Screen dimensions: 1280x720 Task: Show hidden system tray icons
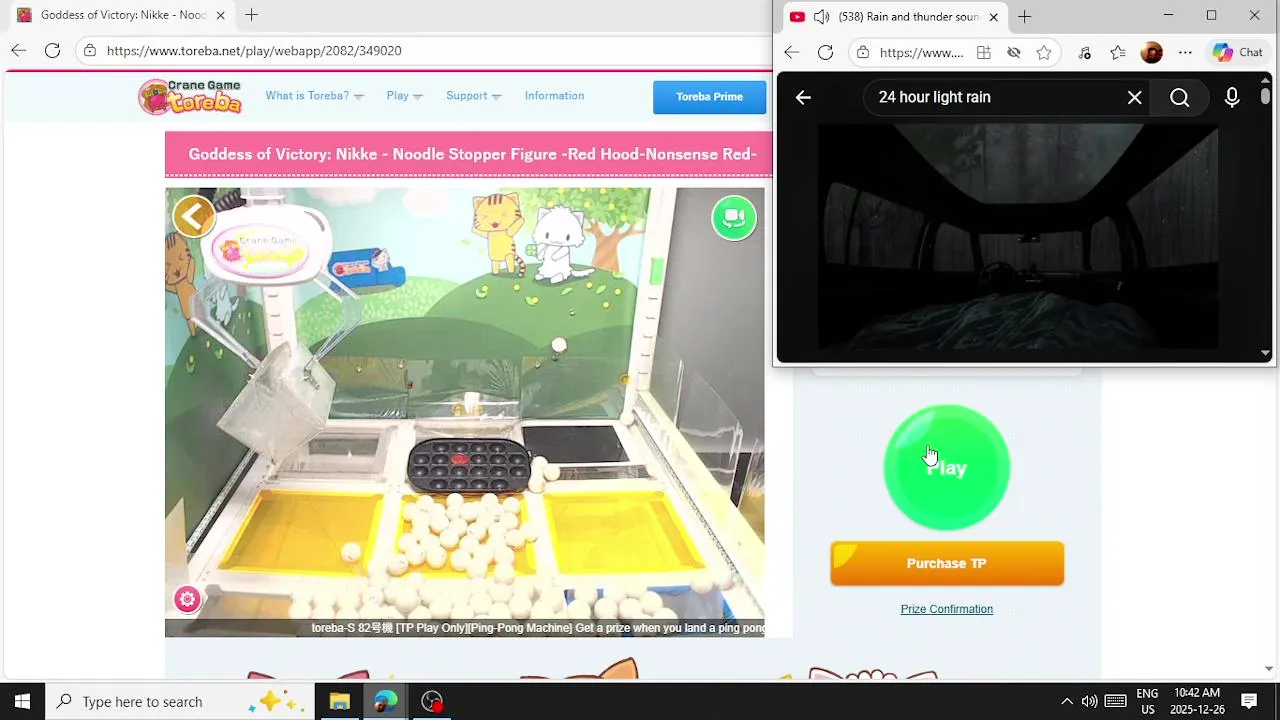(x=1066, y=701)
